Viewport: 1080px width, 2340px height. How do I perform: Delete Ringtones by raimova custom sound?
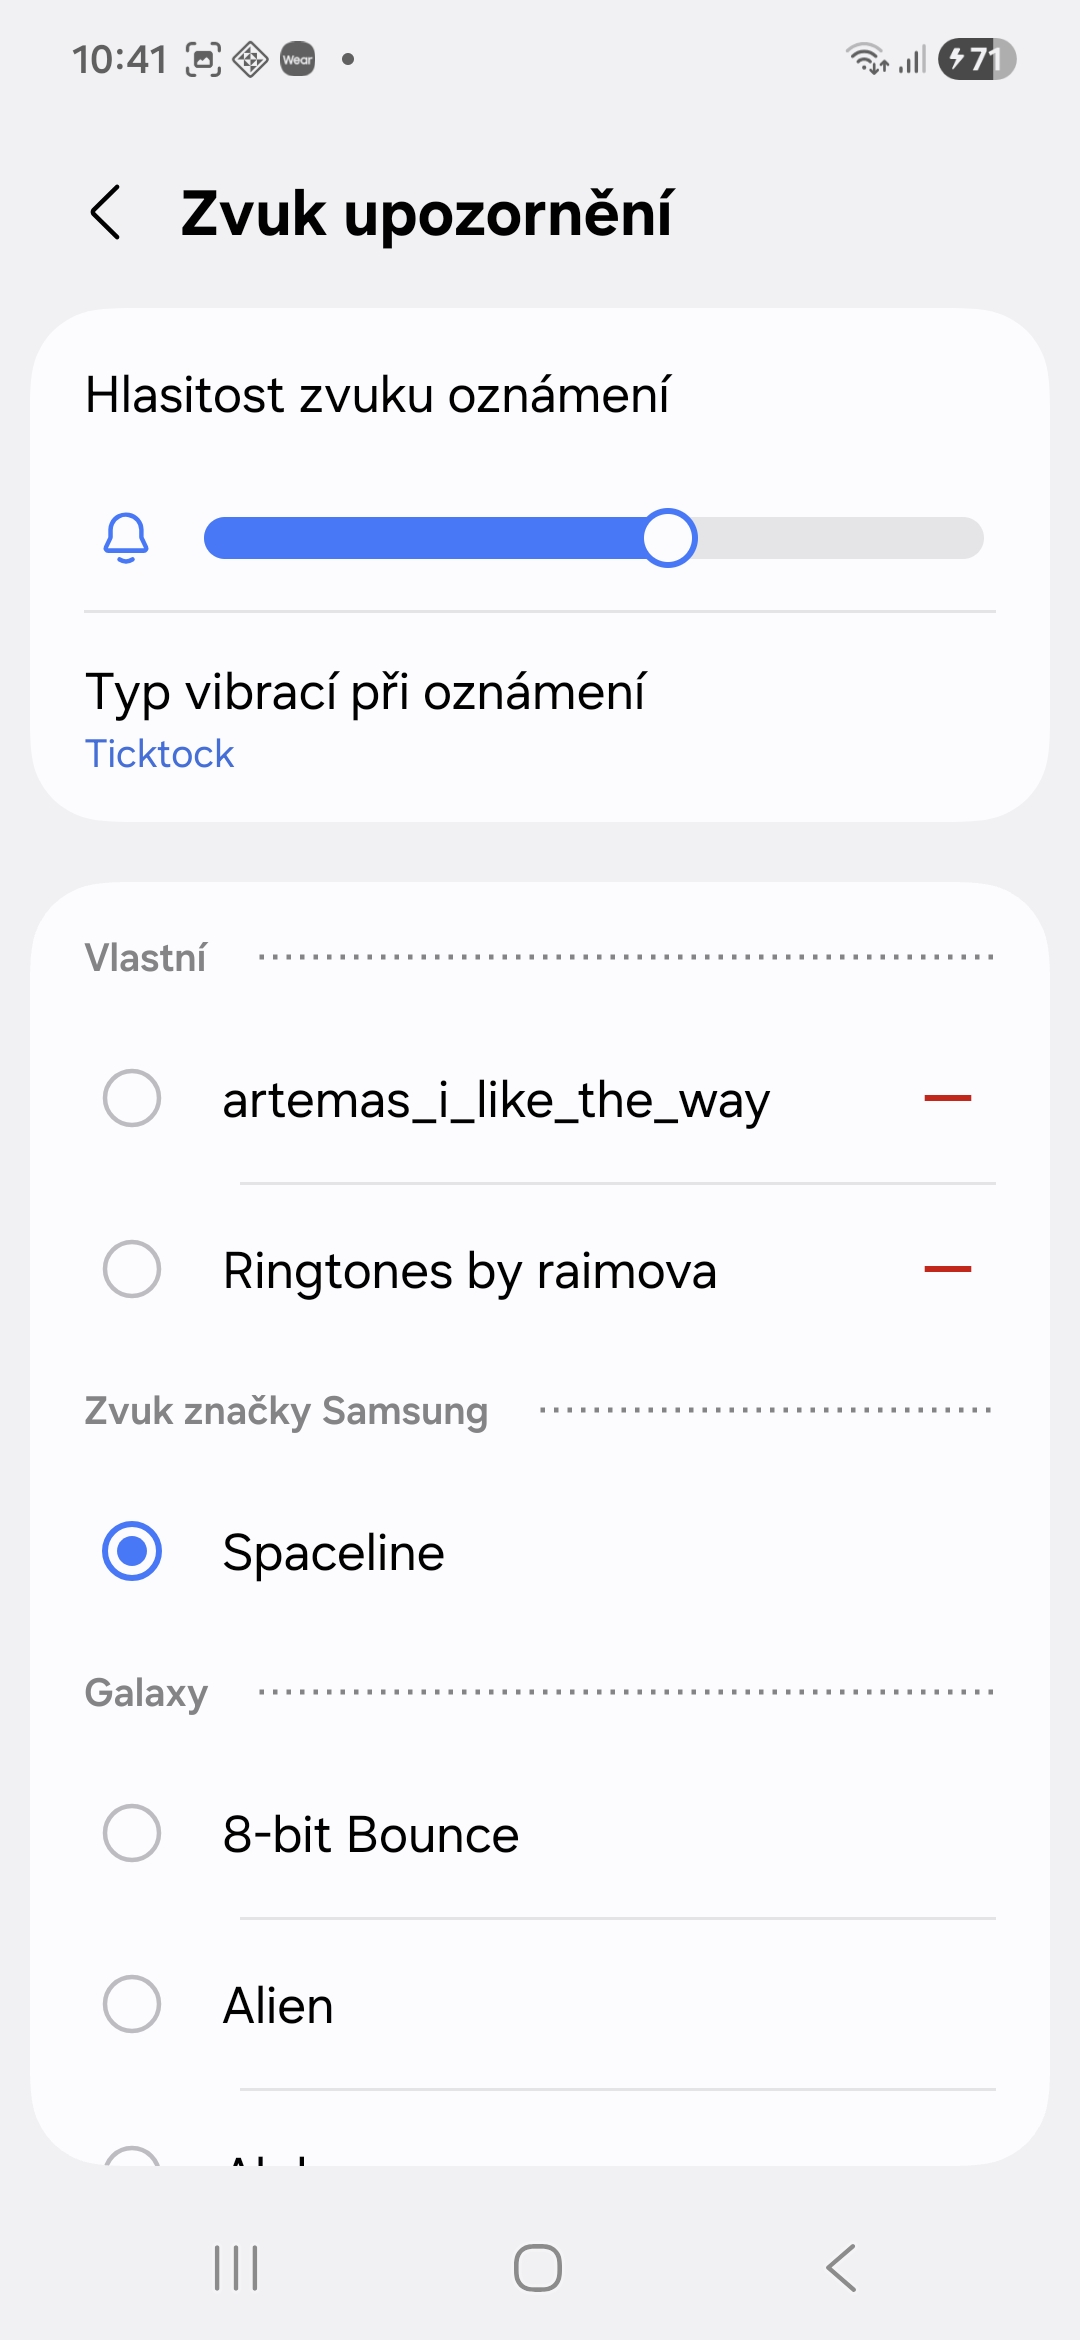pyautogui.click(x=947, y=1269)
